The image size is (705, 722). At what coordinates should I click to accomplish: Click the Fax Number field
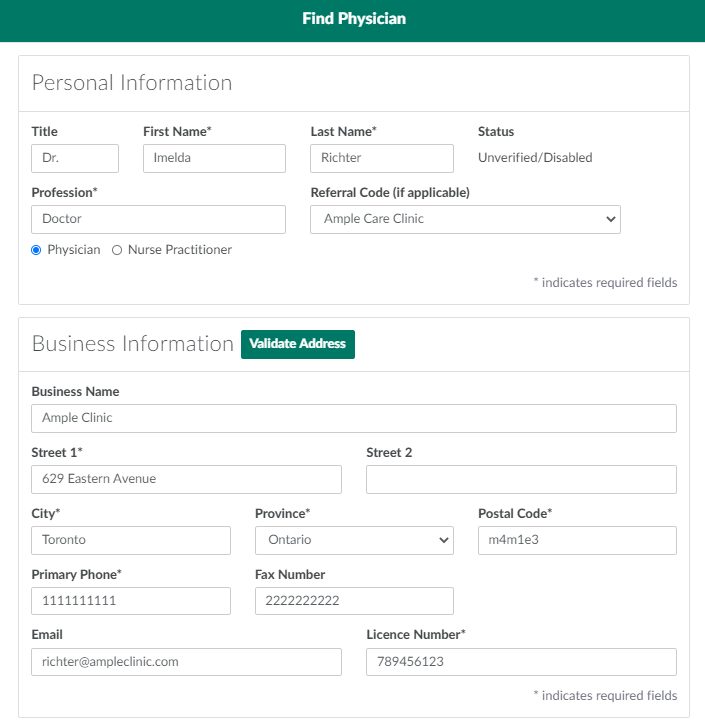(354, 601)
